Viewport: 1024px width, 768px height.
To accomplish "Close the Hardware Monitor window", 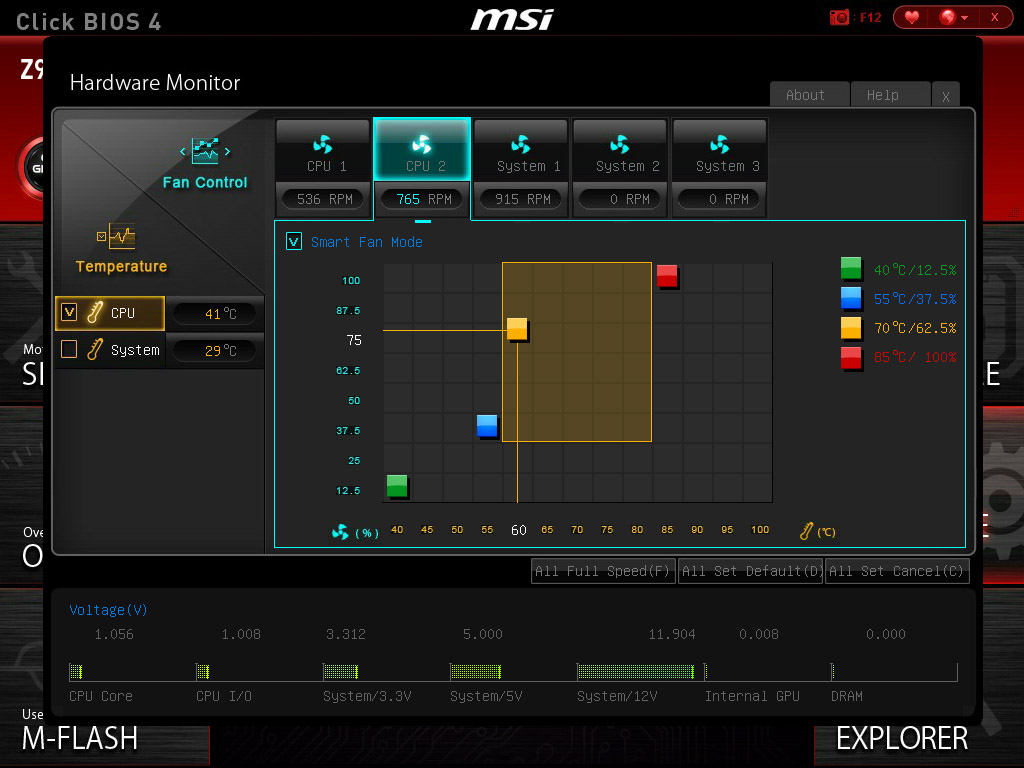I will coord(946,96).
